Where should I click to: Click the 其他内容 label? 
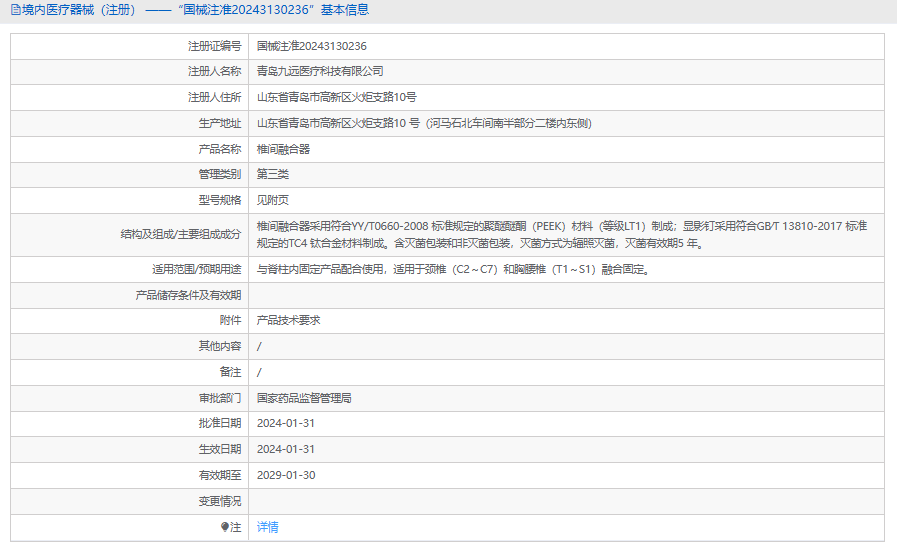point(220,345)
